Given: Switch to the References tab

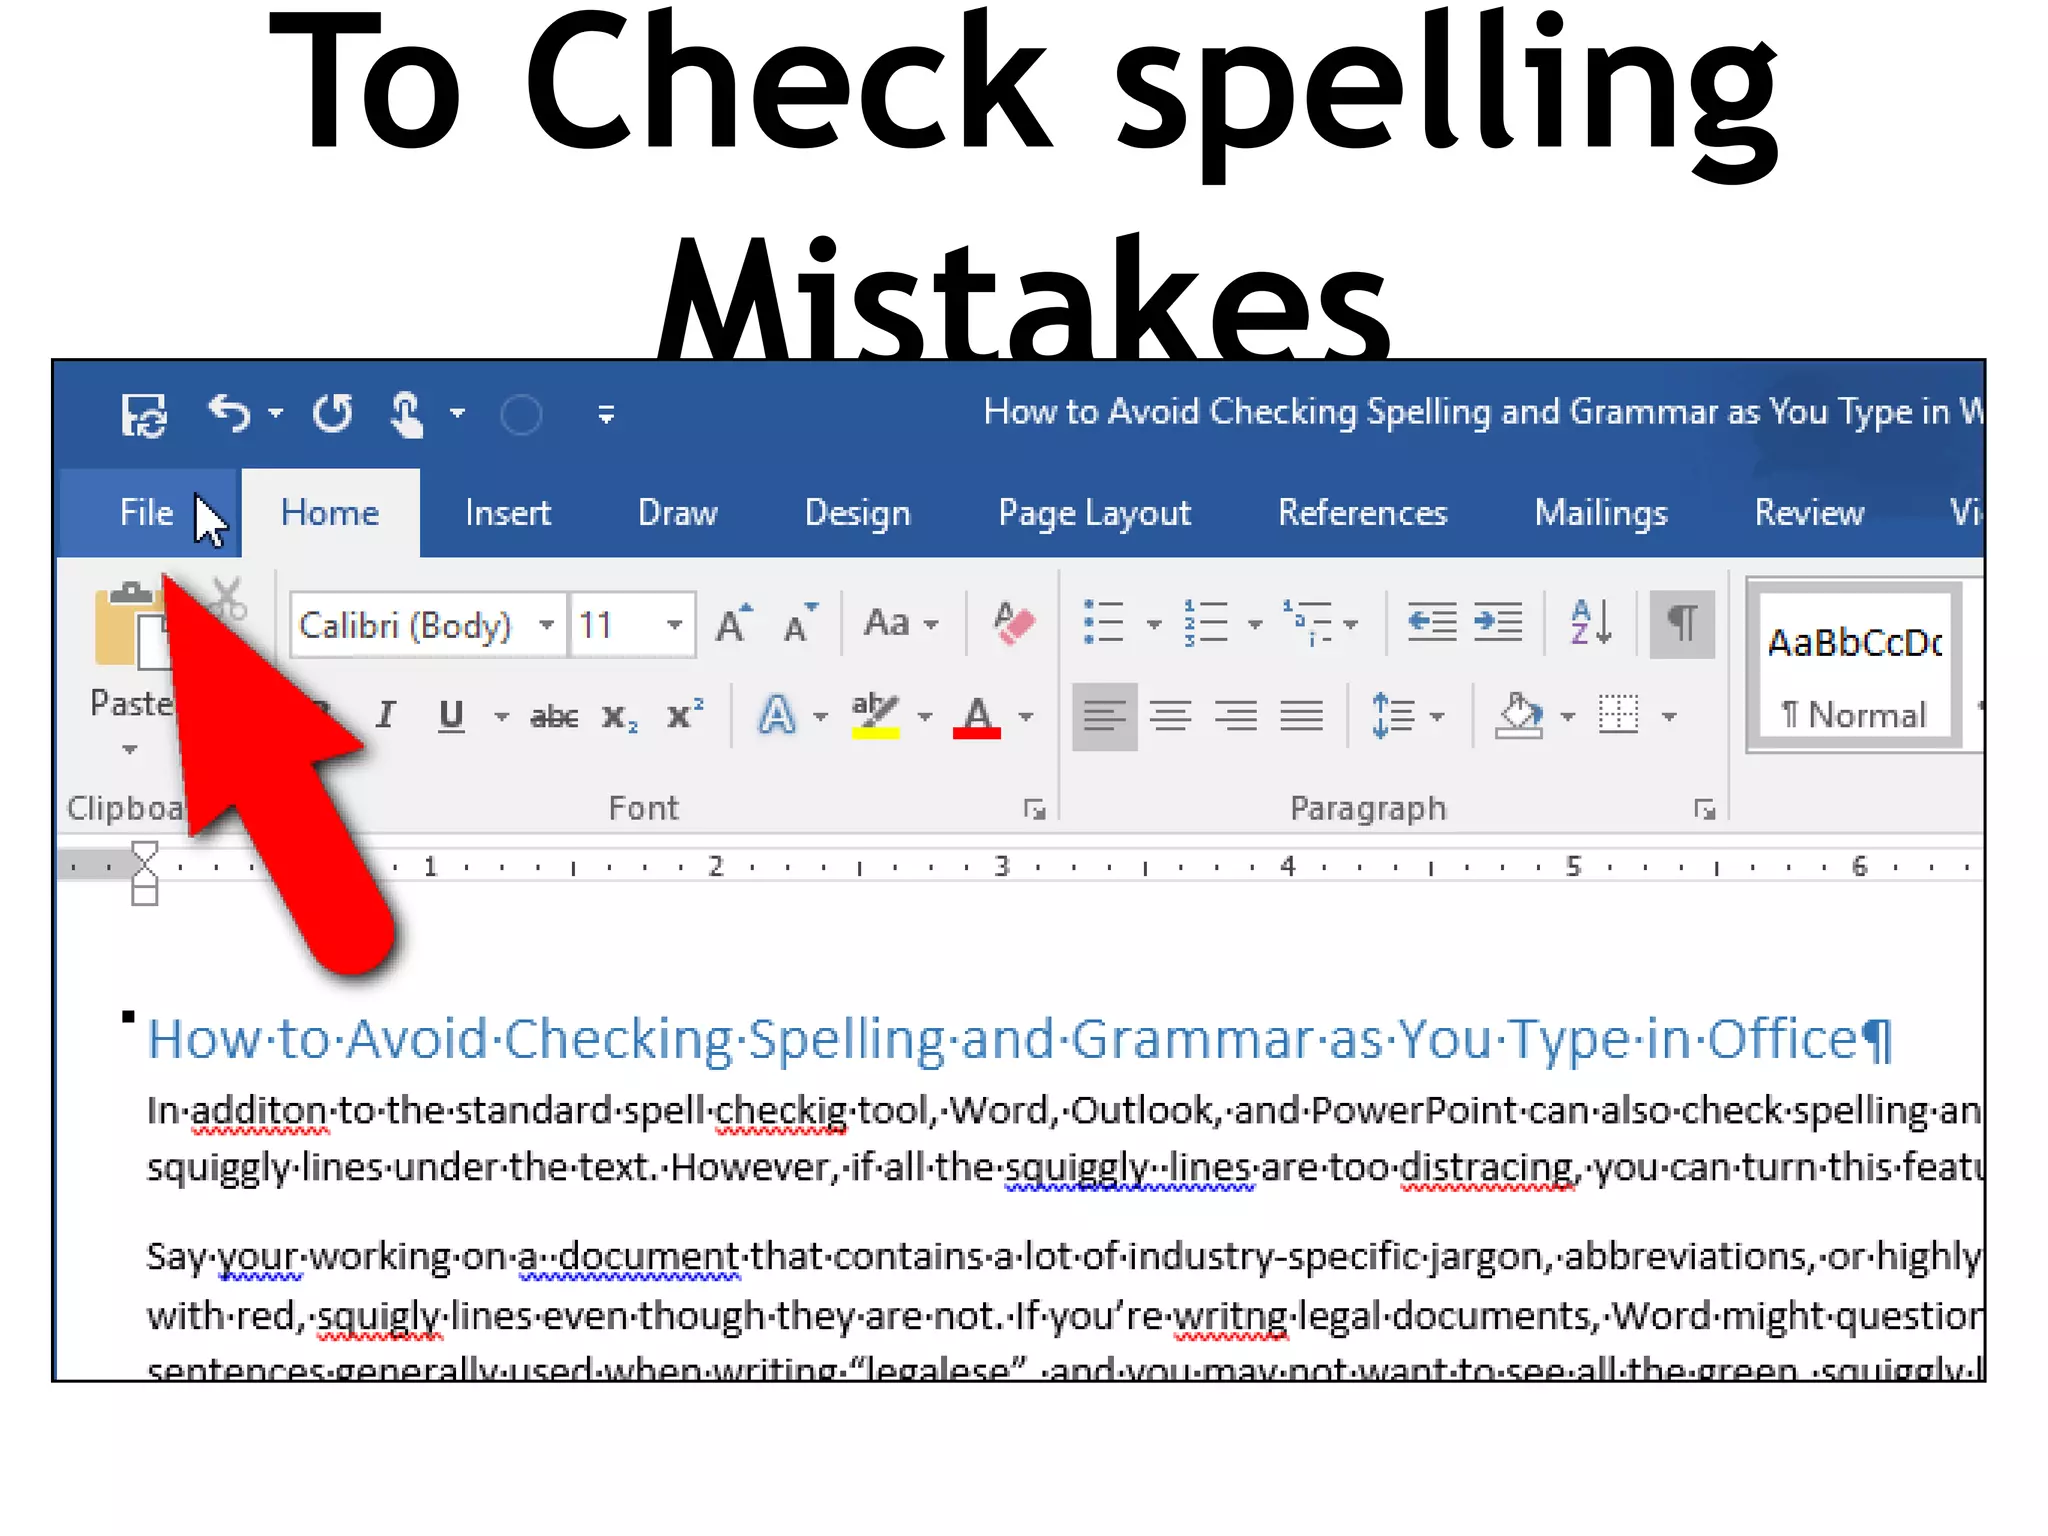Looking at the screenshot, I should pos(1363,512).
